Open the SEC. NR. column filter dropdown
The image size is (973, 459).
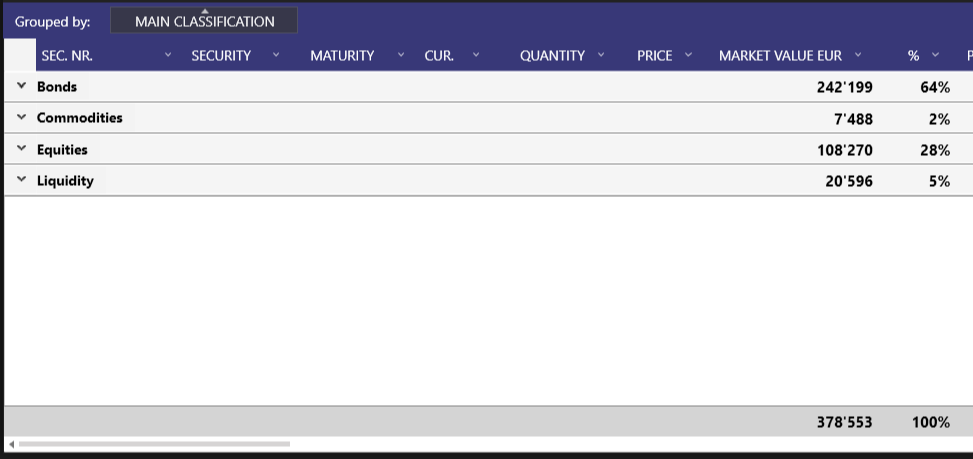(168, 55)
